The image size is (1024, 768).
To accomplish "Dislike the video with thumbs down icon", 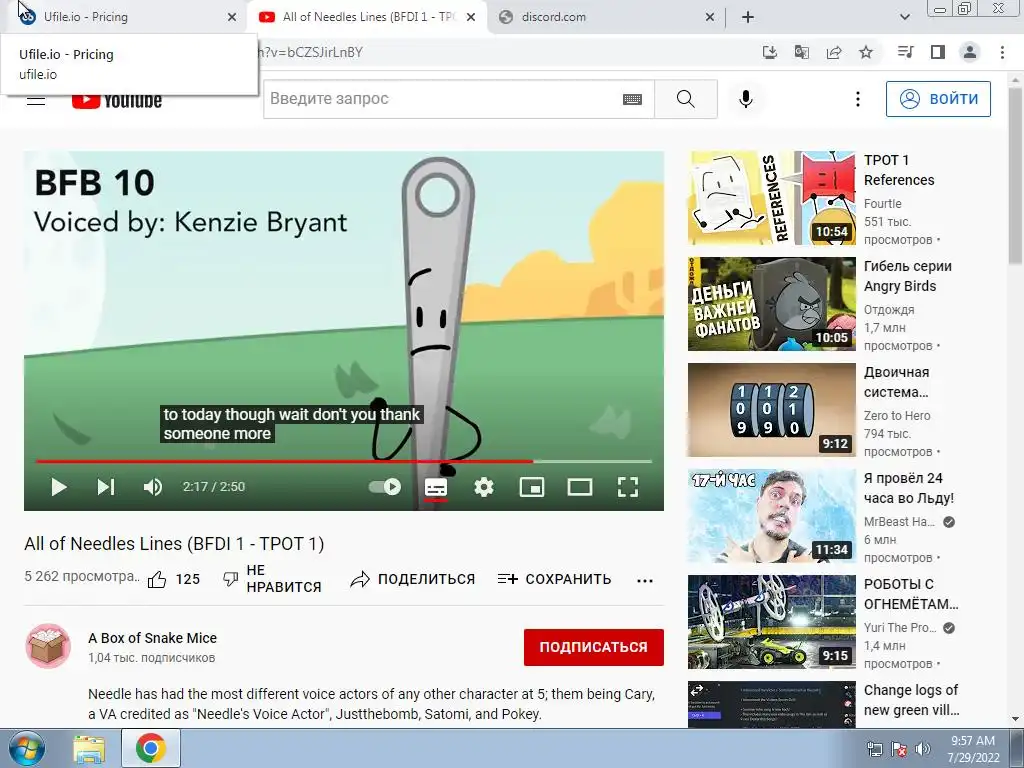I will [231, 579].
